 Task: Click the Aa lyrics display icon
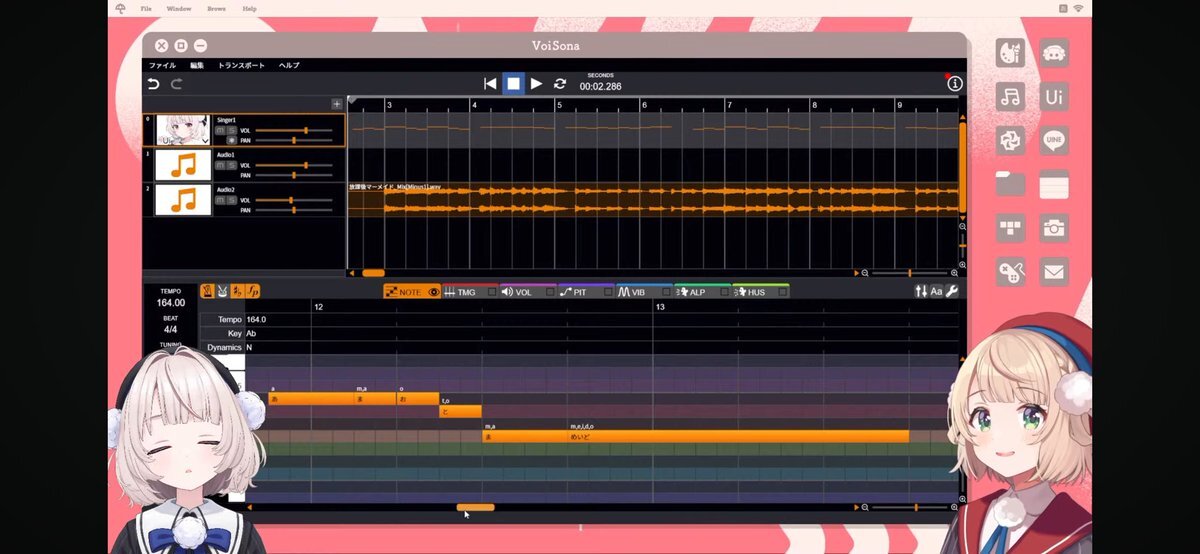point(937,291)
